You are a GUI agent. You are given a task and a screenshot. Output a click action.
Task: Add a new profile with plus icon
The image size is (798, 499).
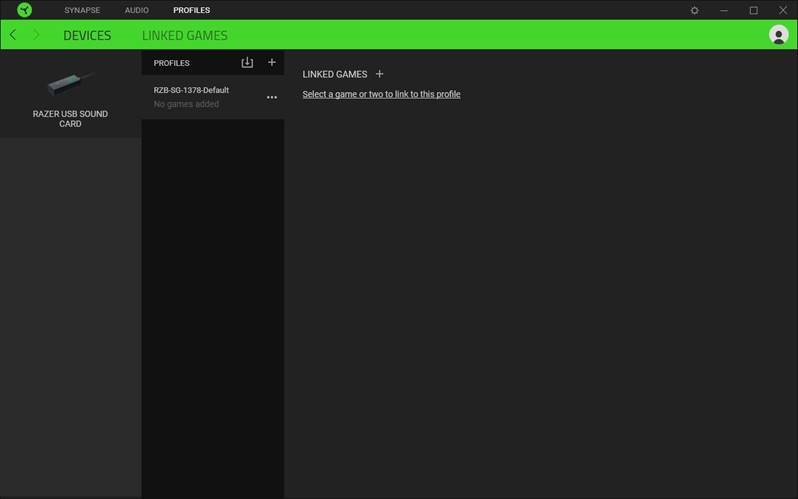tap(272, 62)
